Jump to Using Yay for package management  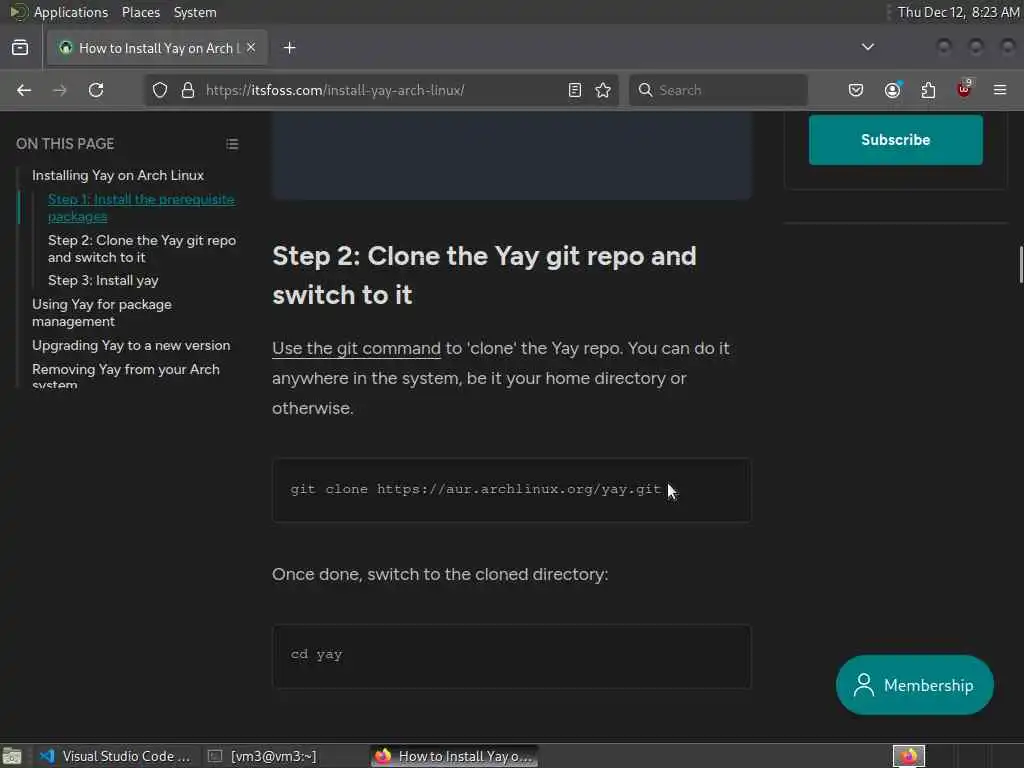[x=102, y=313]
